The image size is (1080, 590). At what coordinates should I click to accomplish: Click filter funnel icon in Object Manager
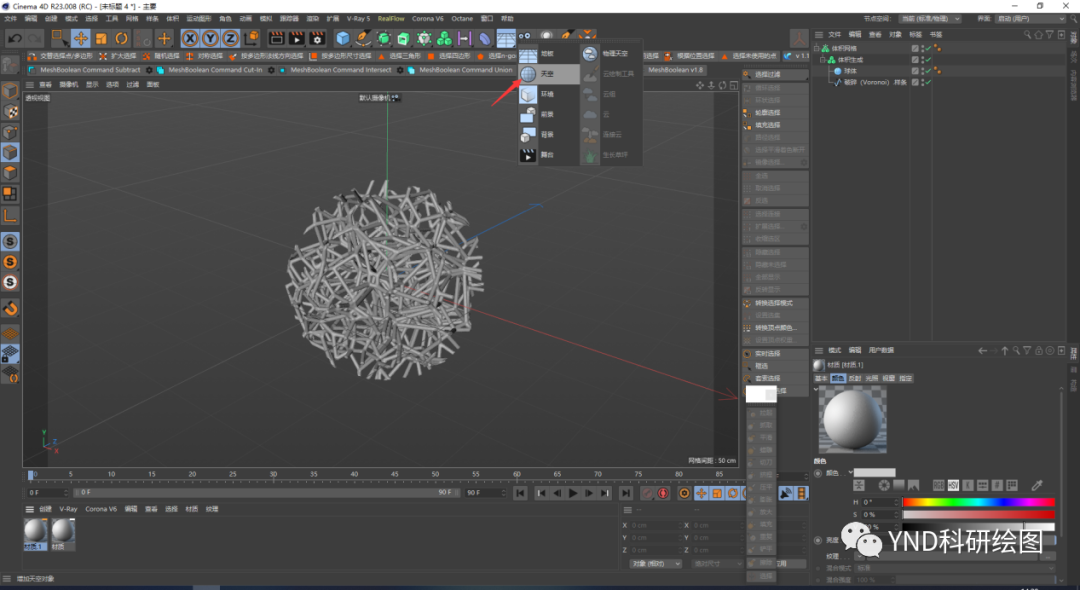pos(1050,34)
